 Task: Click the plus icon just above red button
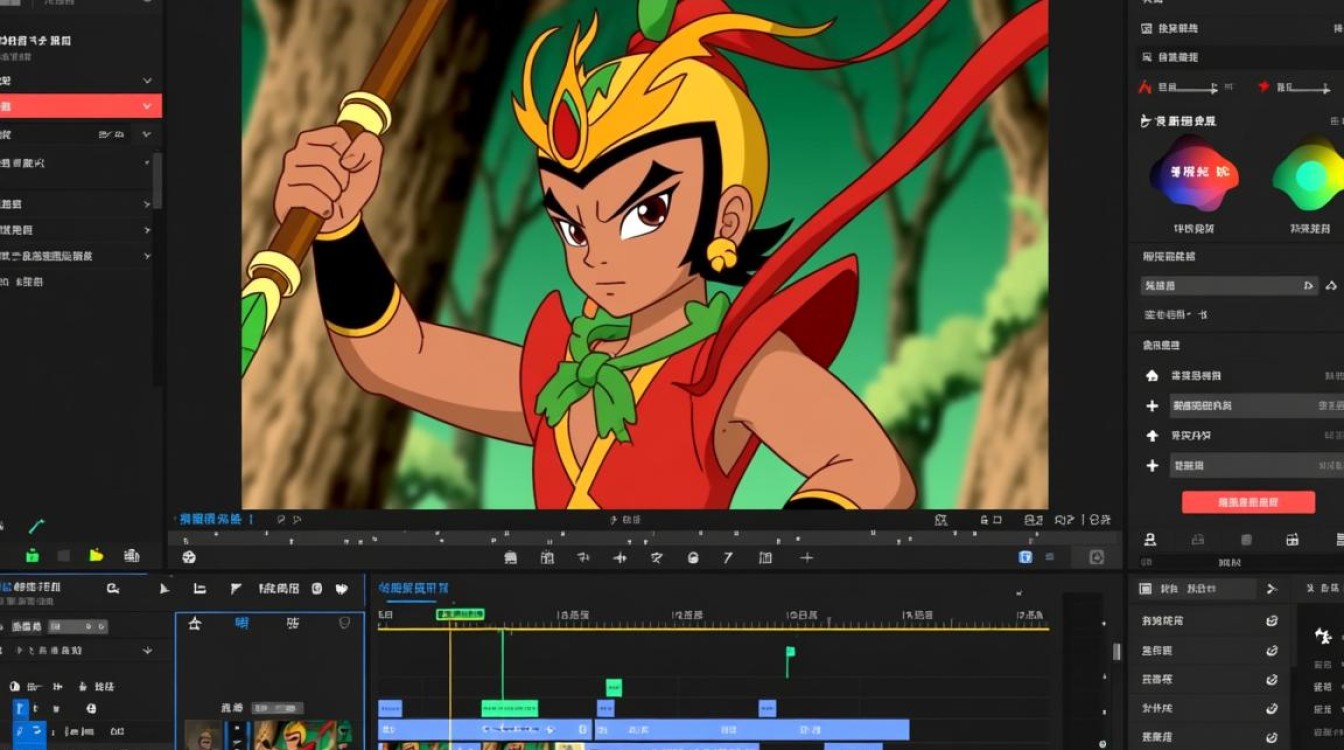1151,466
